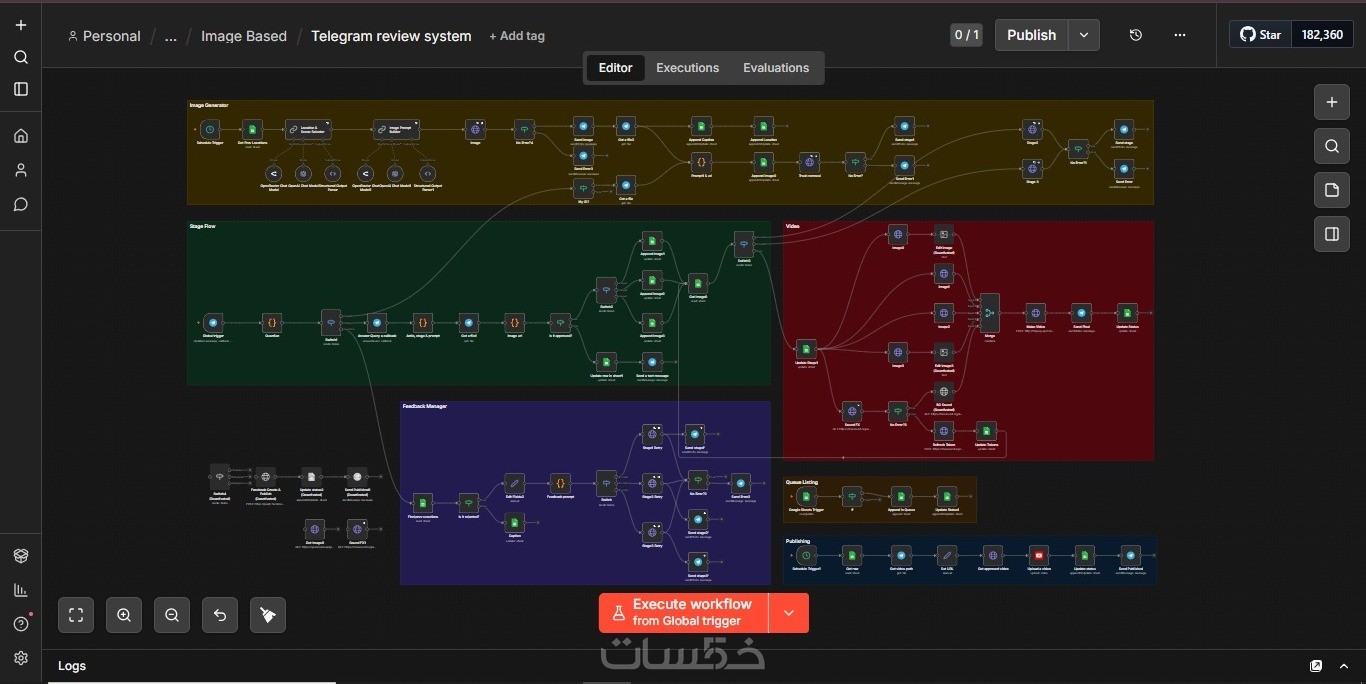Select the Feedback prompt code node
The height and width of the screenshot is (684, 1366).
click(560, 483)
